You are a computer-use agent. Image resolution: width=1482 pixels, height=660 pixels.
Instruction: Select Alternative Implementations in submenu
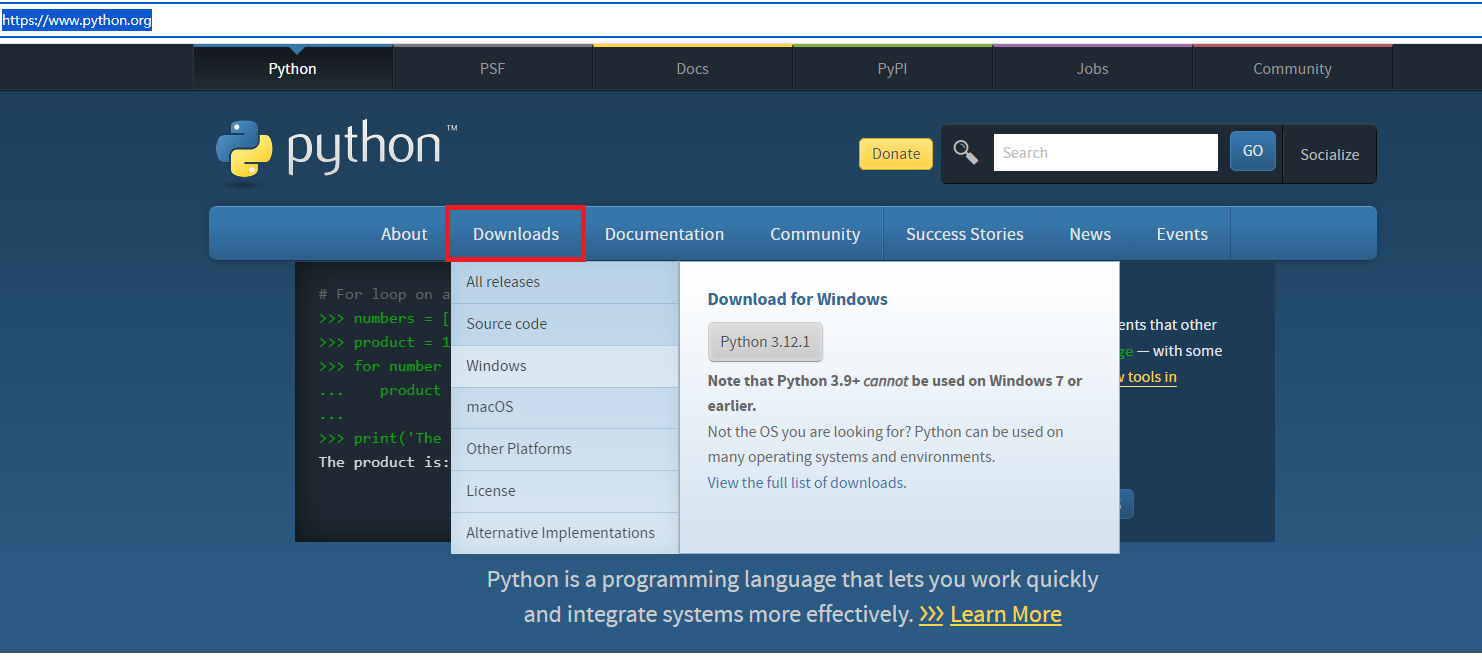(565, 533)
